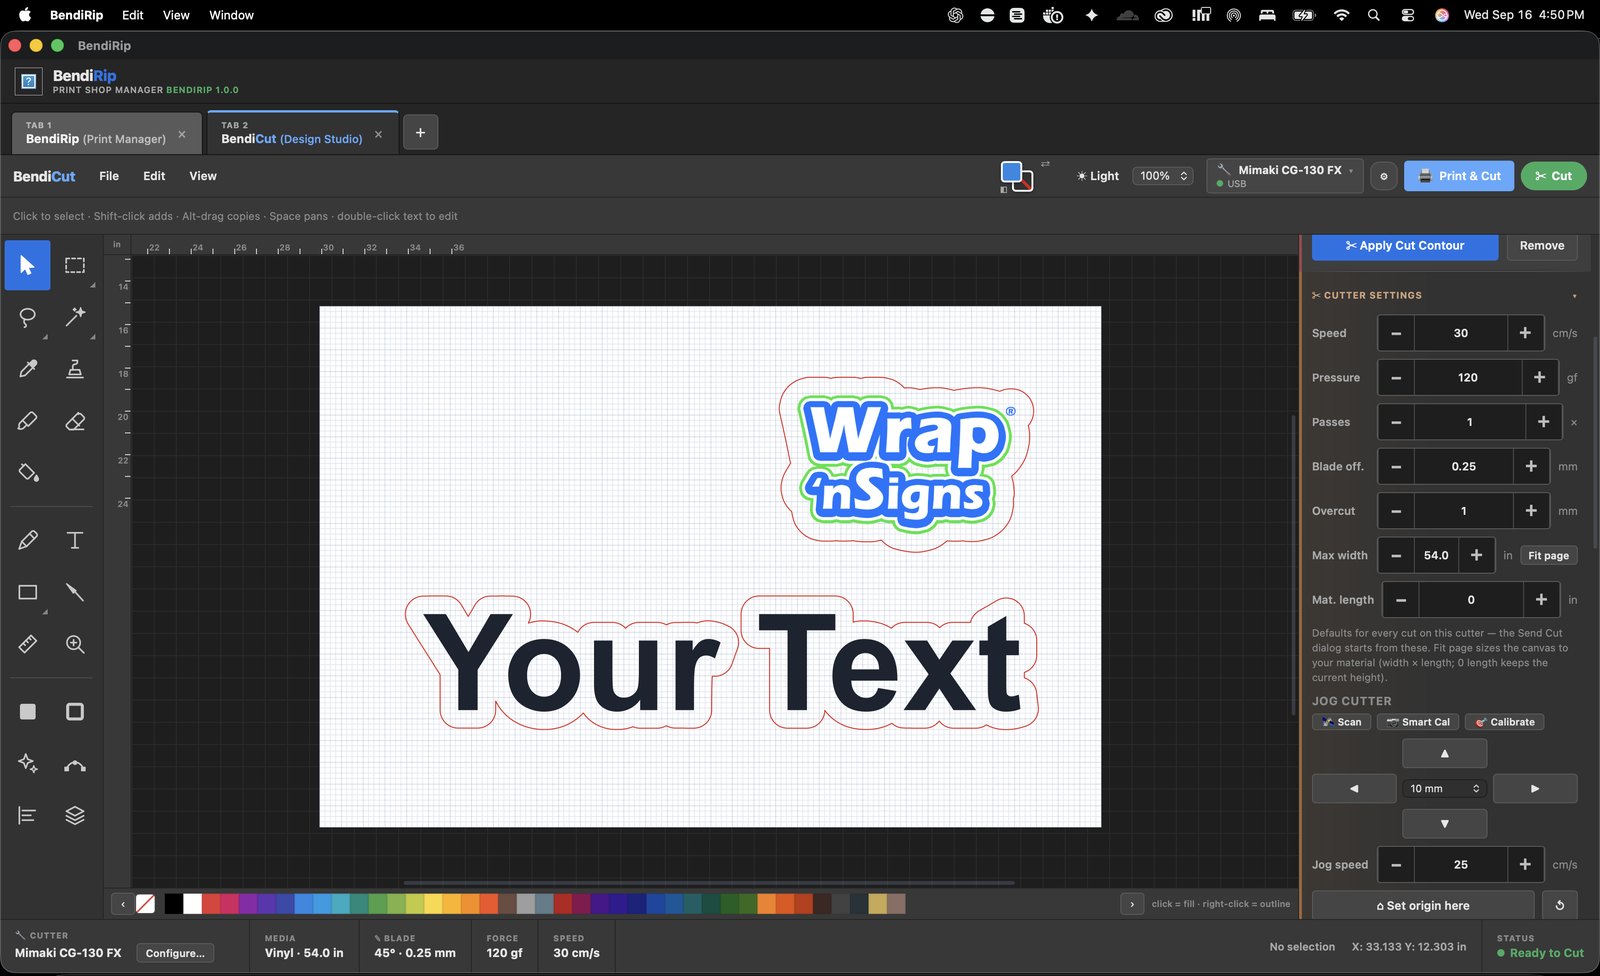Swap fill and stroke colors
Viewport: 1600px width, 976px height.
(1045, 164)
